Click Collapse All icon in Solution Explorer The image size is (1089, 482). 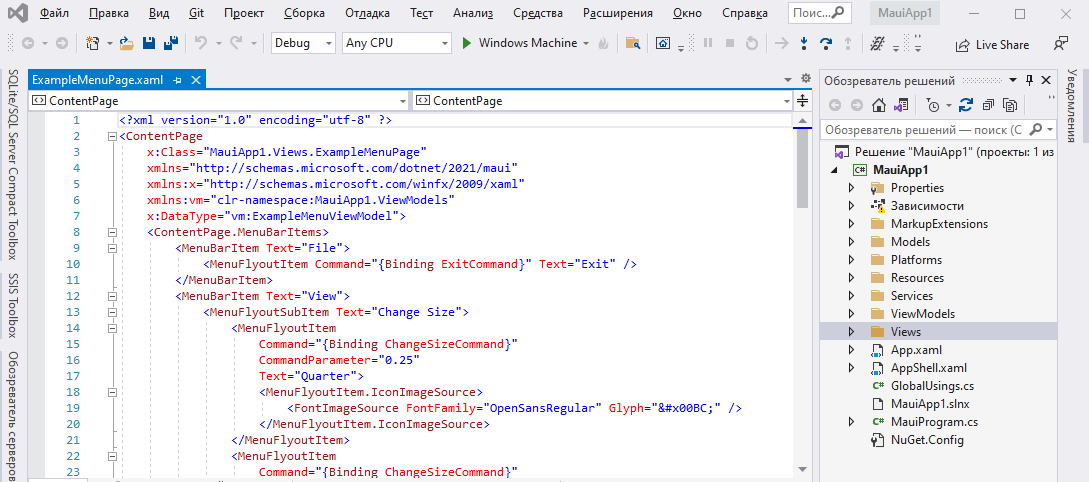(x=988, y=105)
